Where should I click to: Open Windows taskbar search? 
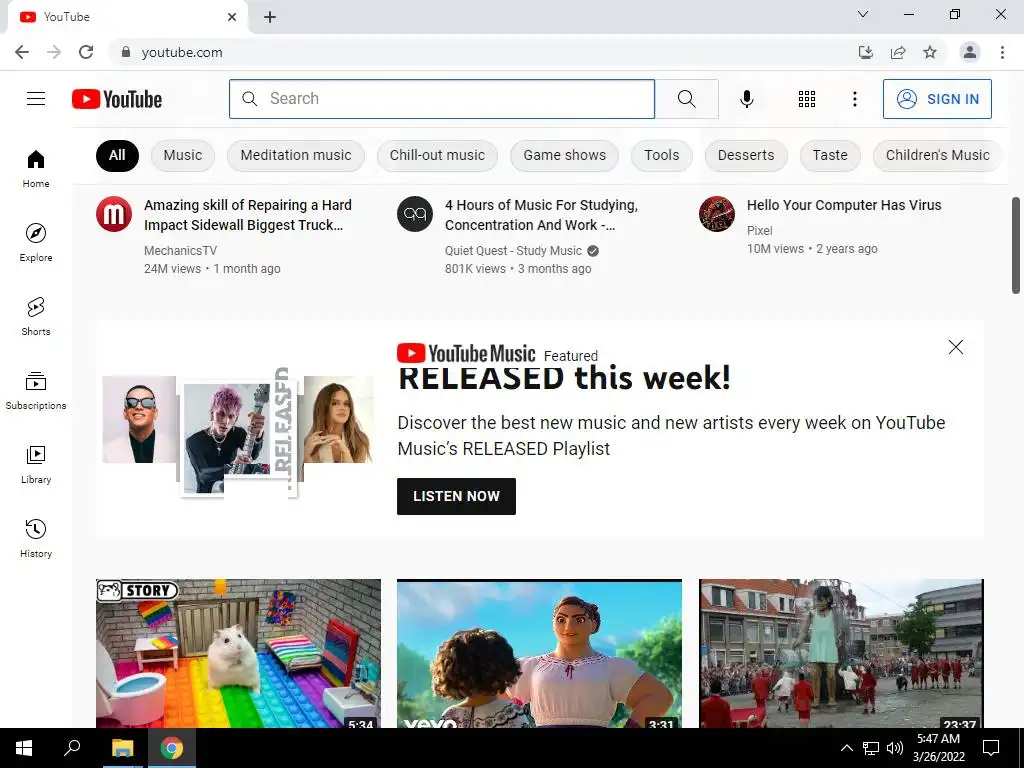pos(72,748)
